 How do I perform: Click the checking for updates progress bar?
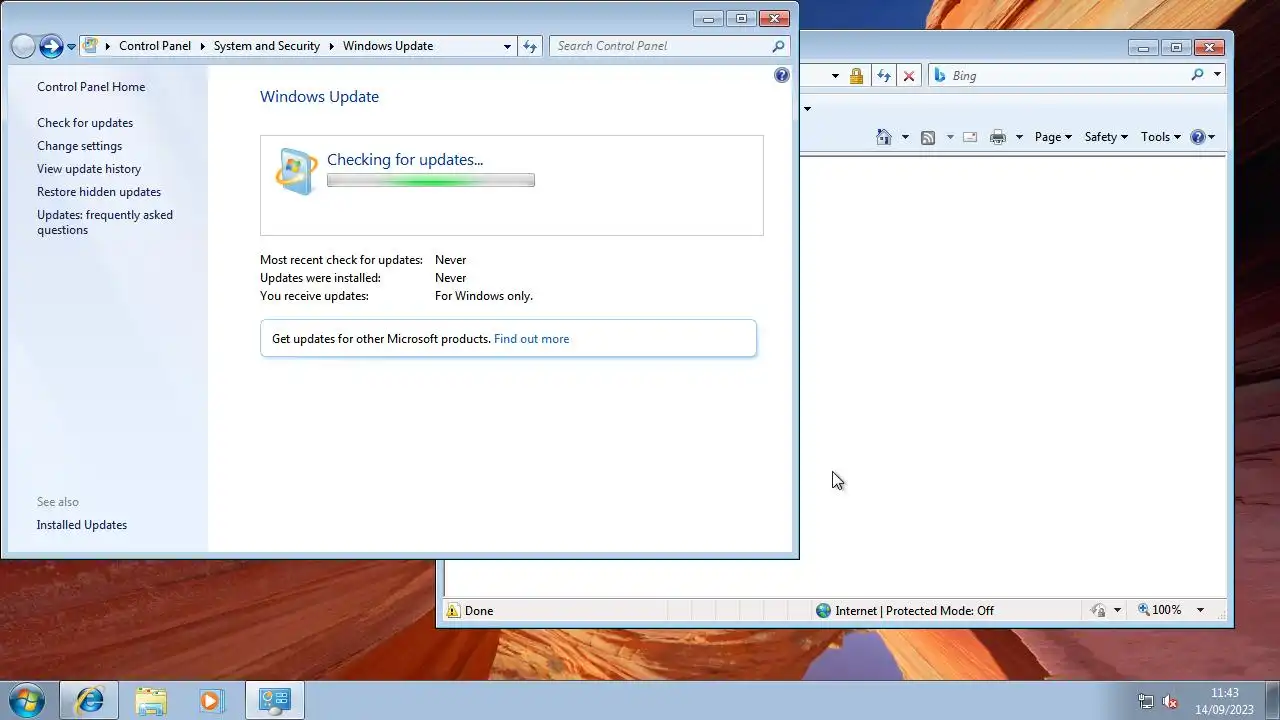[431, 180]
